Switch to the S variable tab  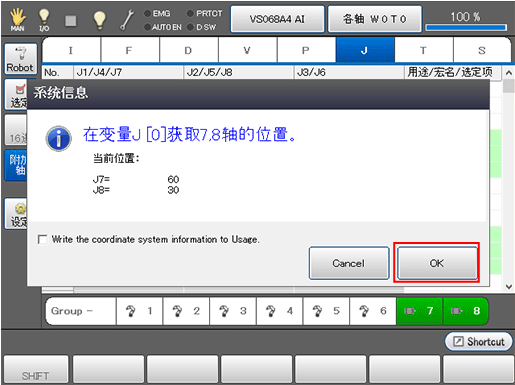(482, 50)
